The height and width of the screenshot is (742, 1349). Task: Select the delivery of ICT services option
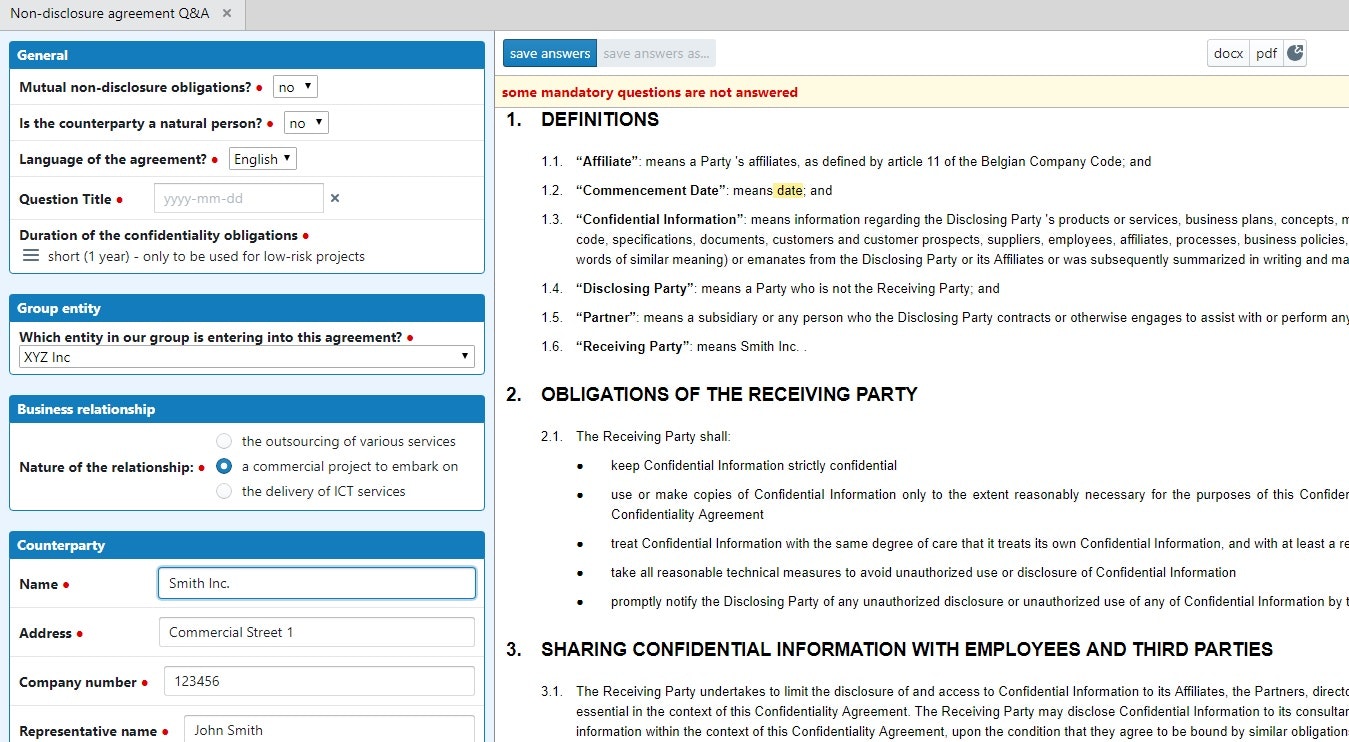point(224,491)
